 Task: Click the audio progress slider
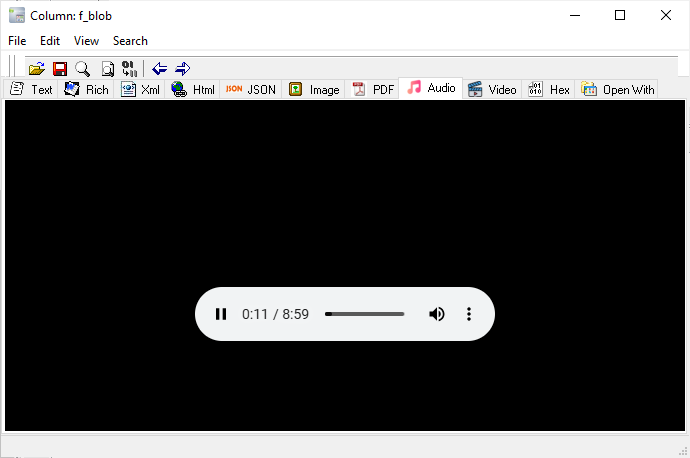[x=365, y=314]
